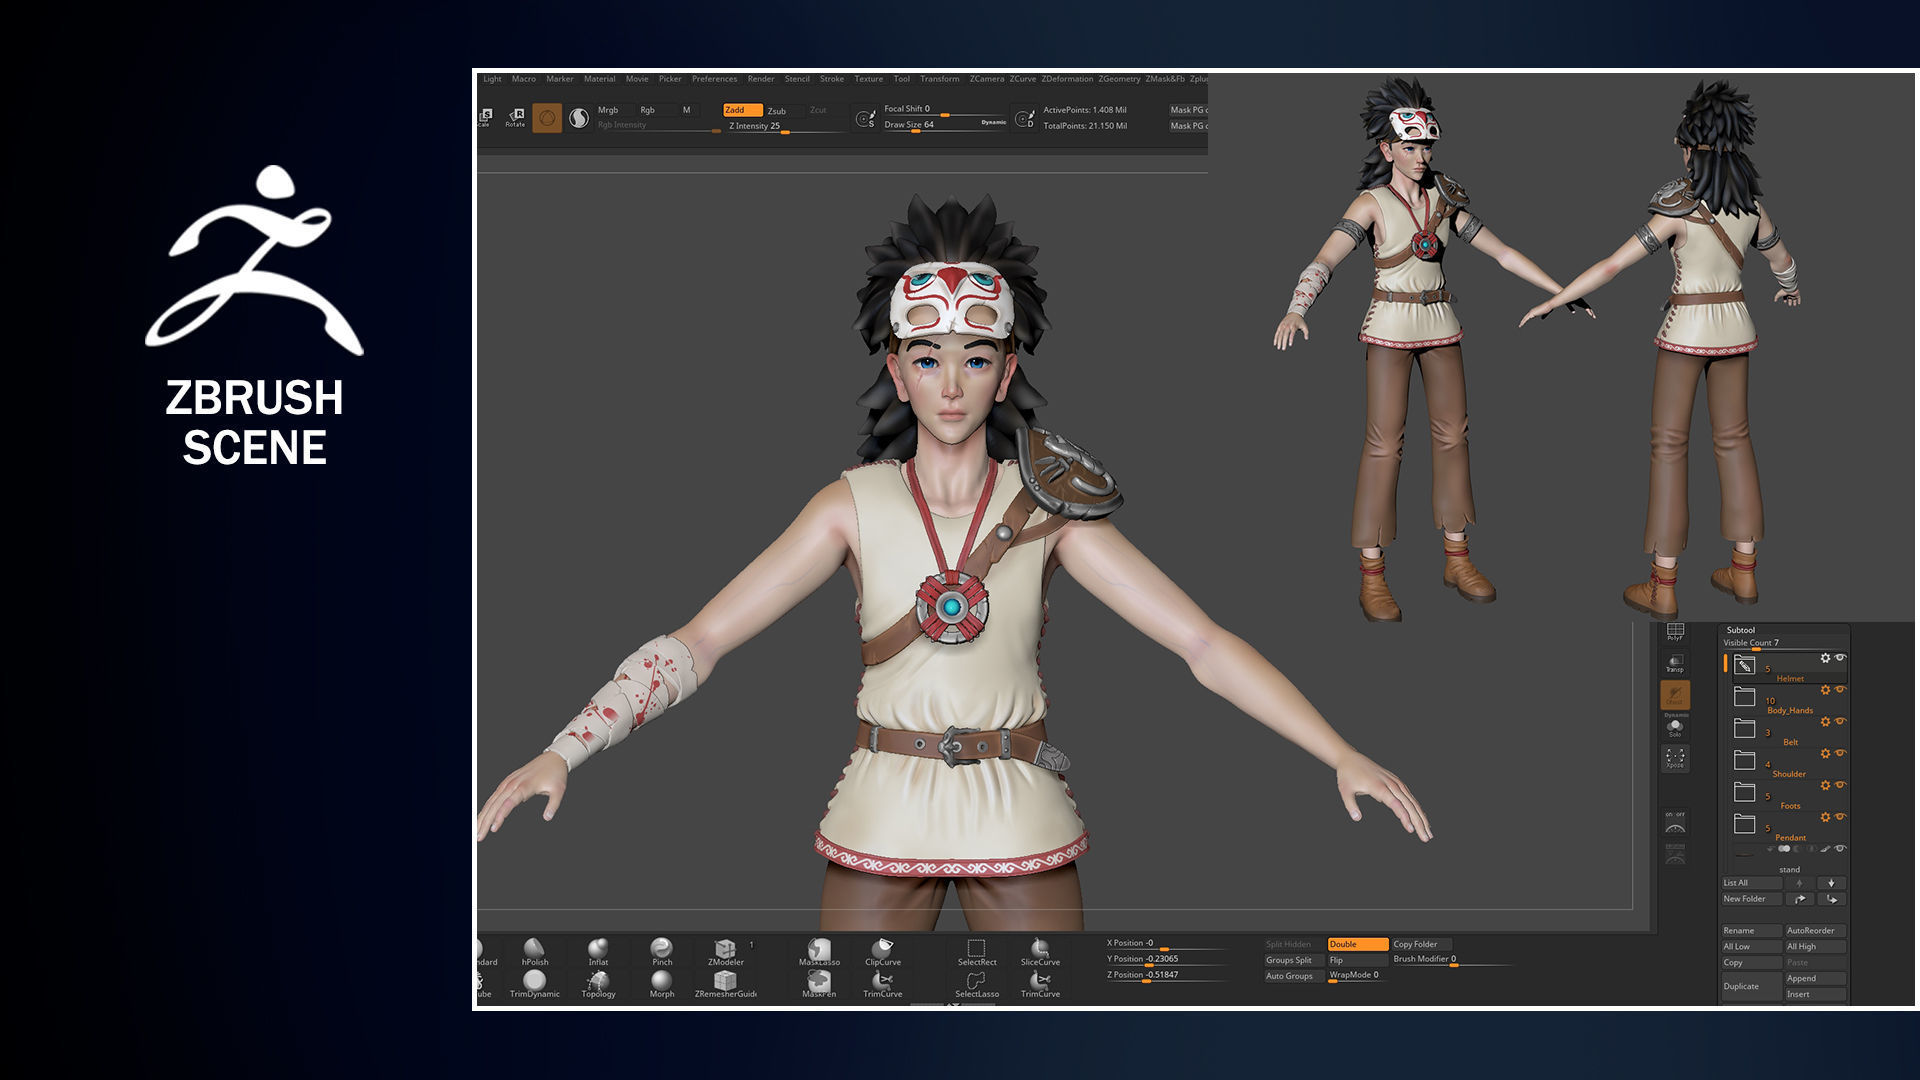Expand the Pendant folder
This screenshot has height=1080, width=1920.
point(1744,824)
